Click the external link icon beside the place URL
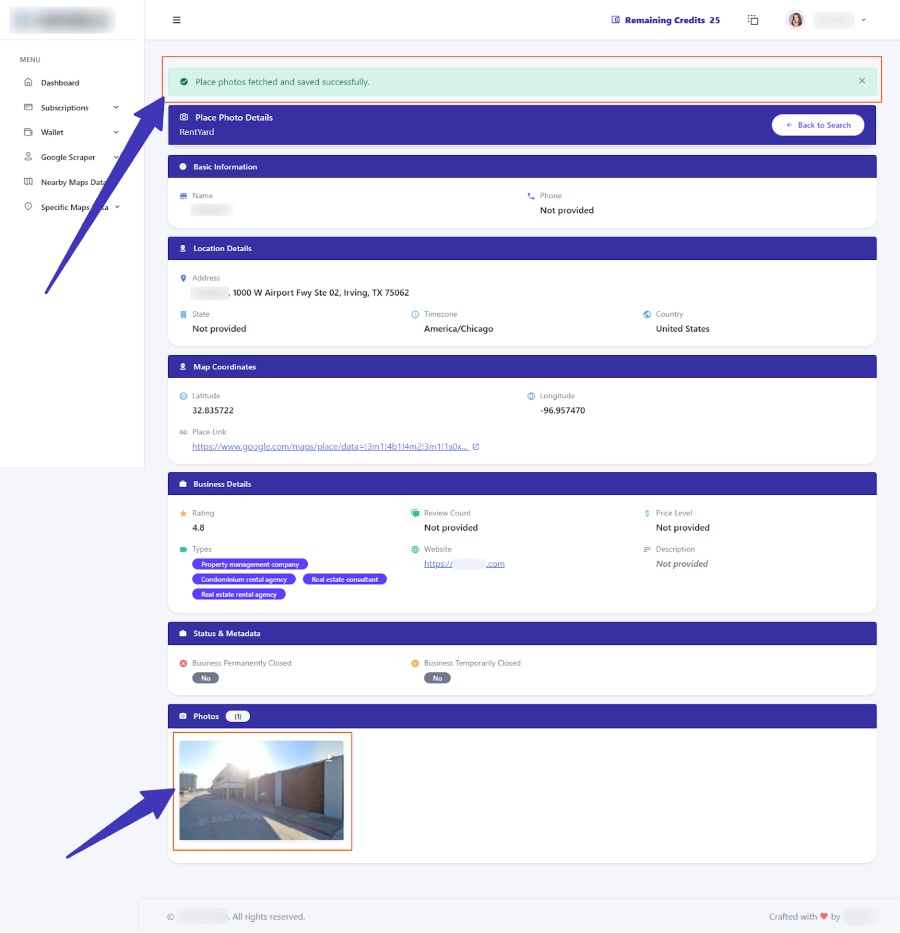The width and height of the screenshot is (900, 933). [x=475, y=446]
